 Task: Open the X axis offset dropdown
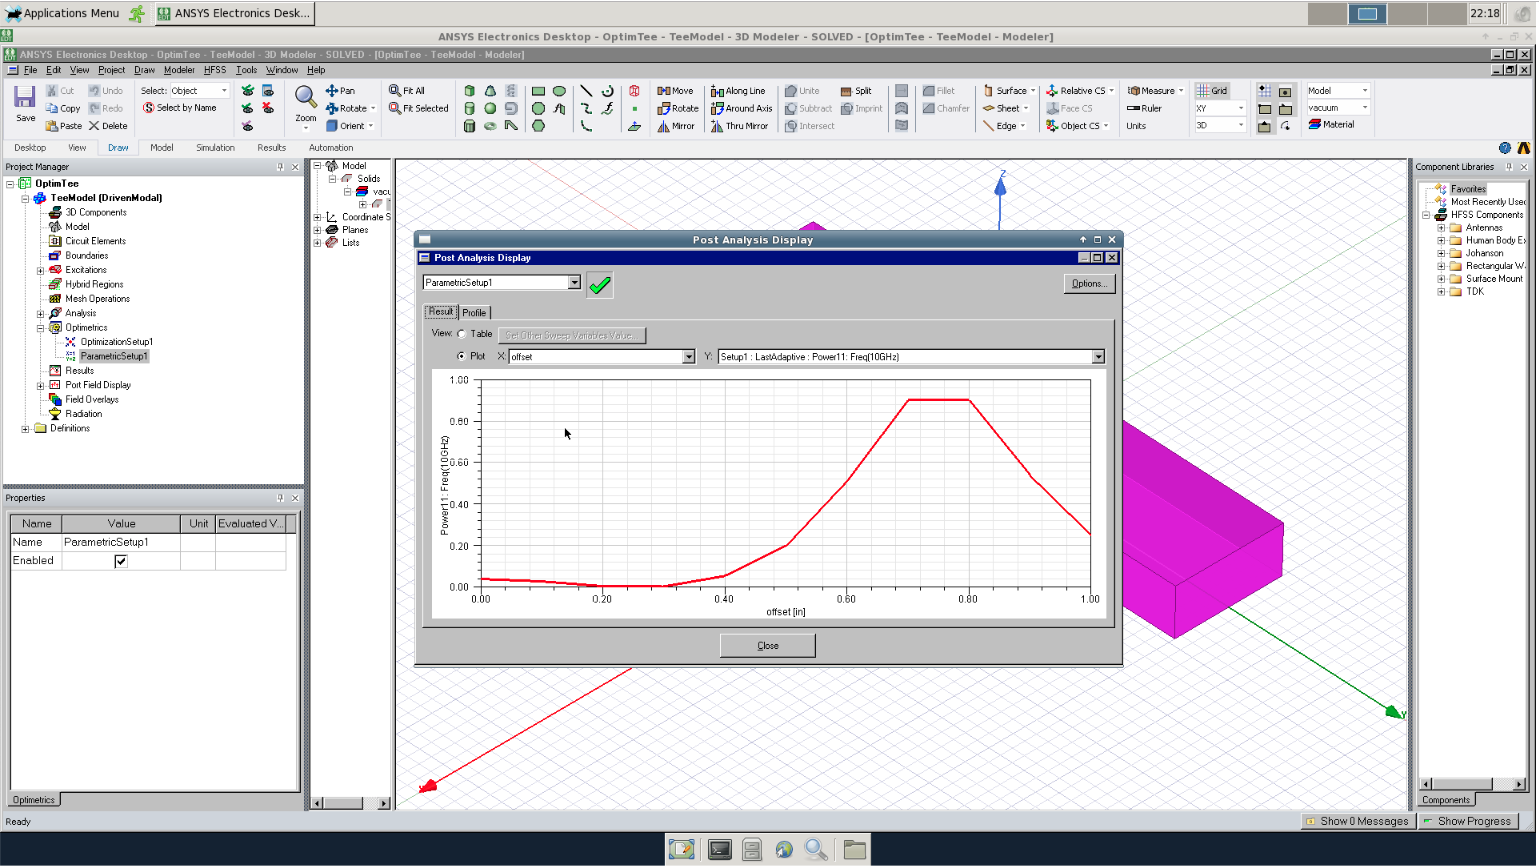point(688,357)
